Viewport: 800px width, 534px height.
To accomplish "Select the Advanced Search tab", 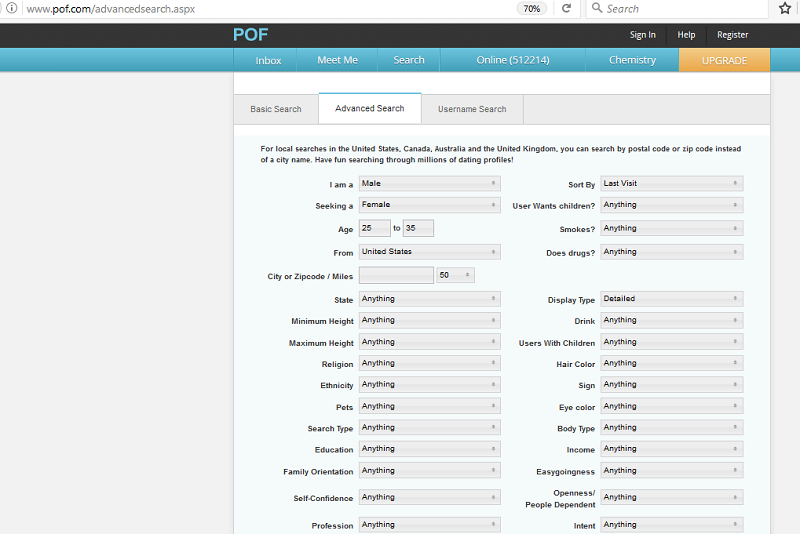I will (370, 108).
